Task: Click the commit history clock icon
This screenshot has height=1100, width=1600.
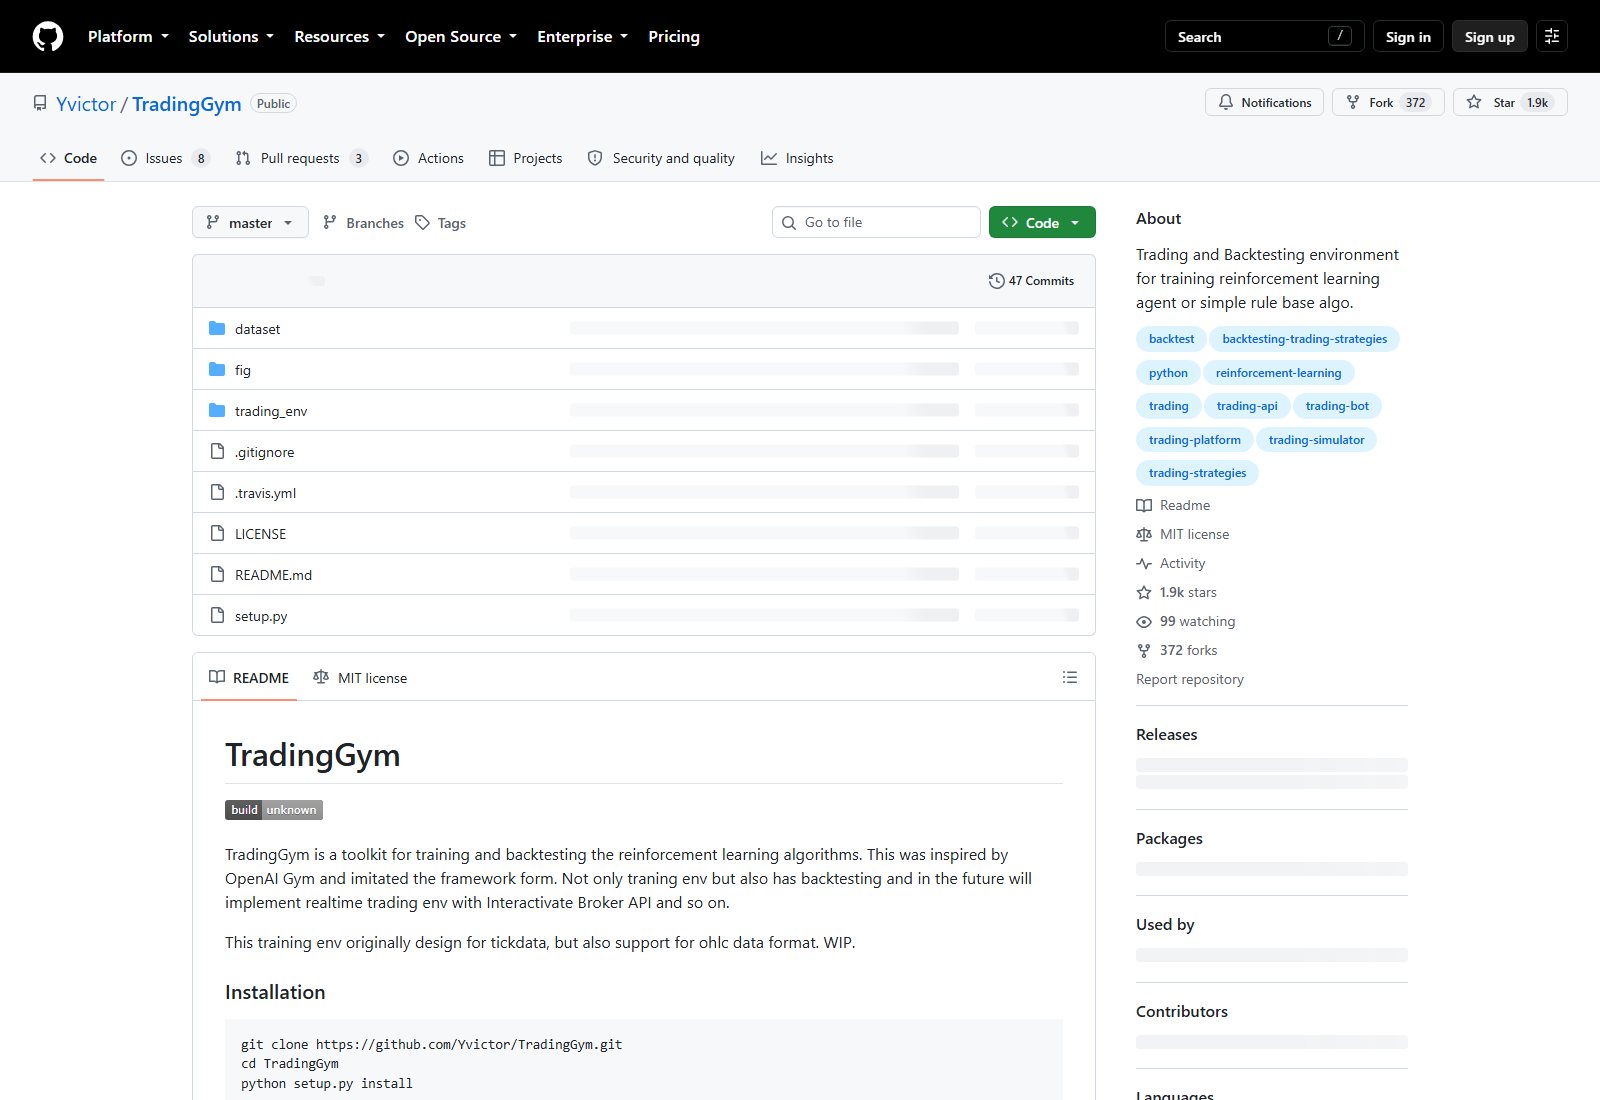Action: (996, 281)
